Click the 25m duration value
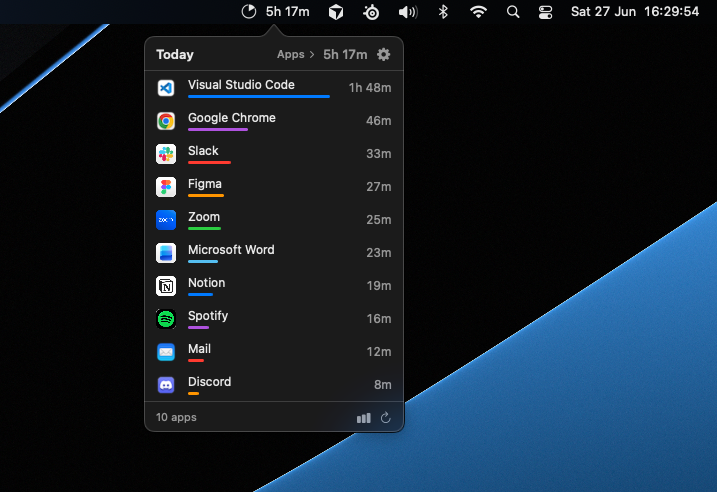 [379, 220]
